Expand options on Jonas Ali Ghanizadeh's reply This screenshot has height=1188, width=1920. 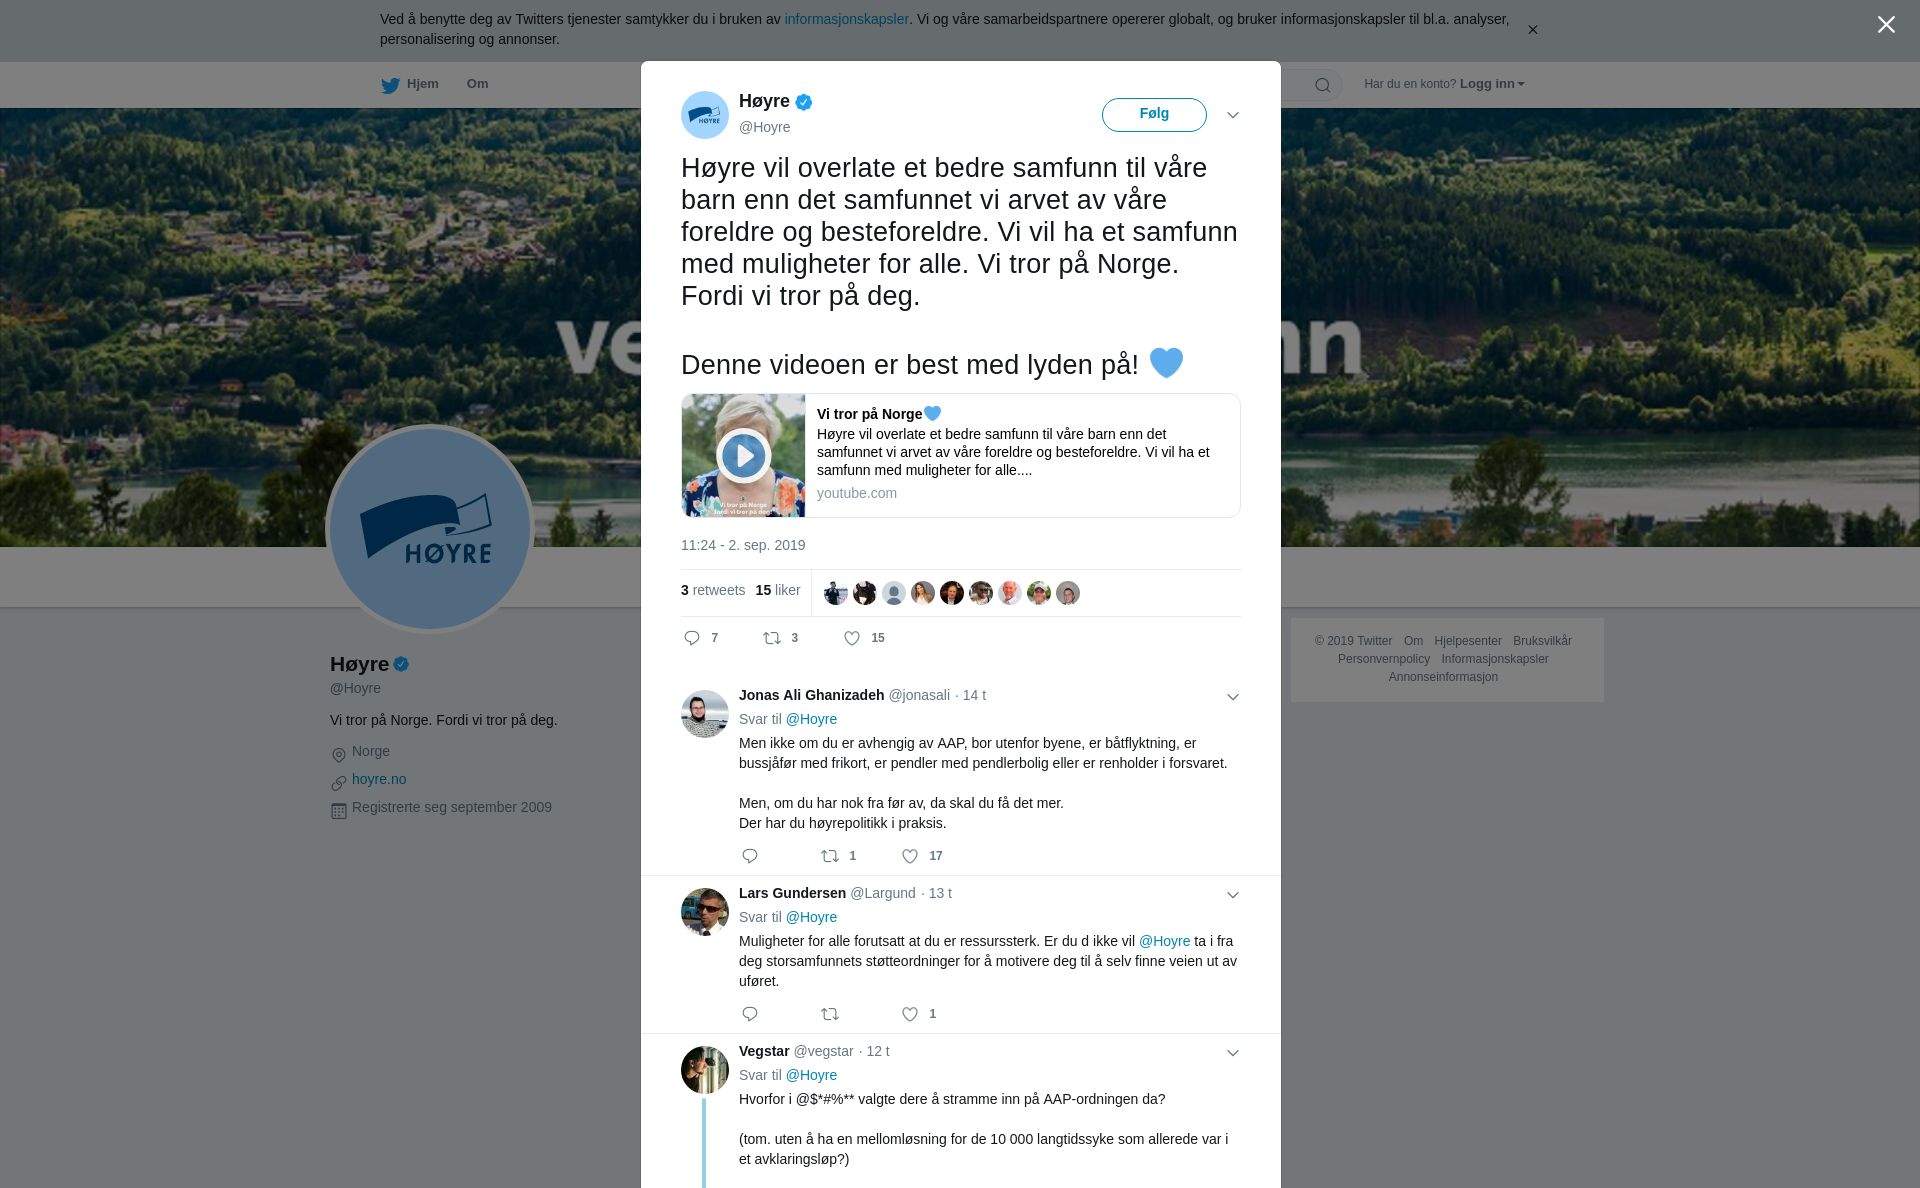[1233, 697]
